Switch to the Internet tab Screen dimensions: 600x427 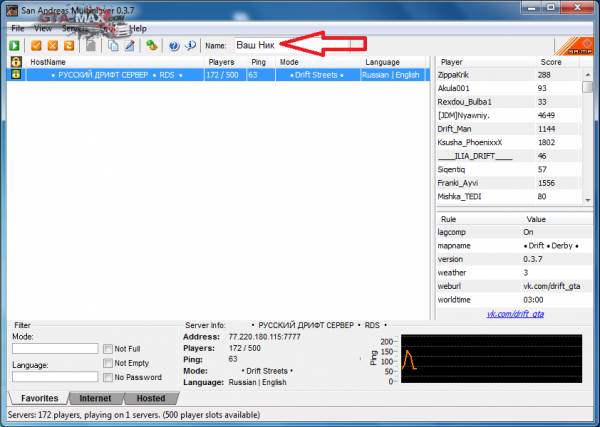[x=95, y=398]
